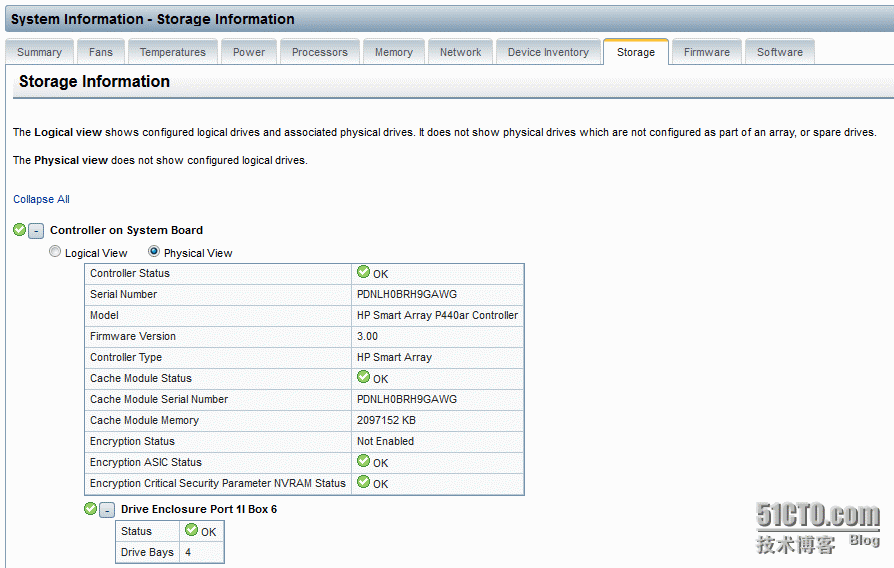This screenshot has width=894, height=568.
Task: Open the Summary tab
Action: coord(39,52)
